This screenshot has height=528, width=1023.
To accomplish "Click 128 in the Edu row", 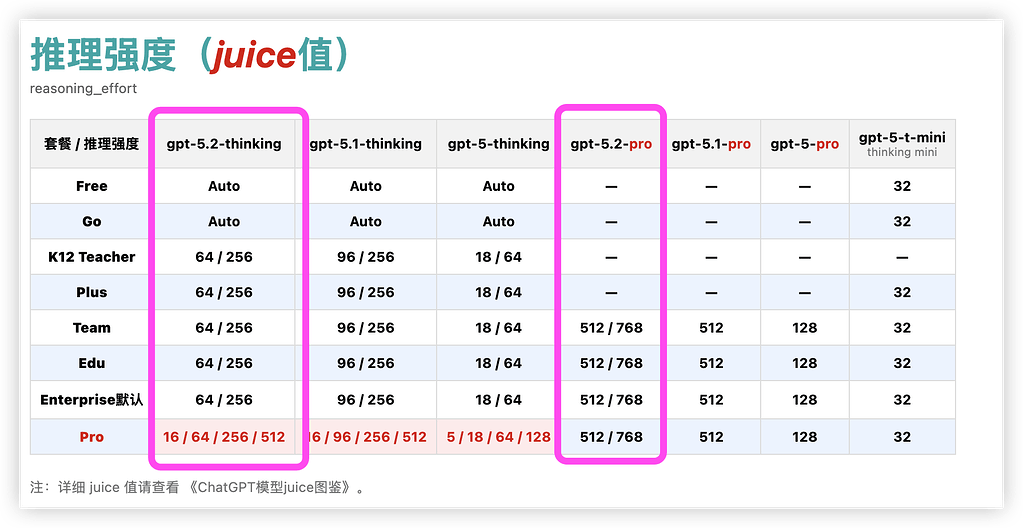I will click(804, 363).
